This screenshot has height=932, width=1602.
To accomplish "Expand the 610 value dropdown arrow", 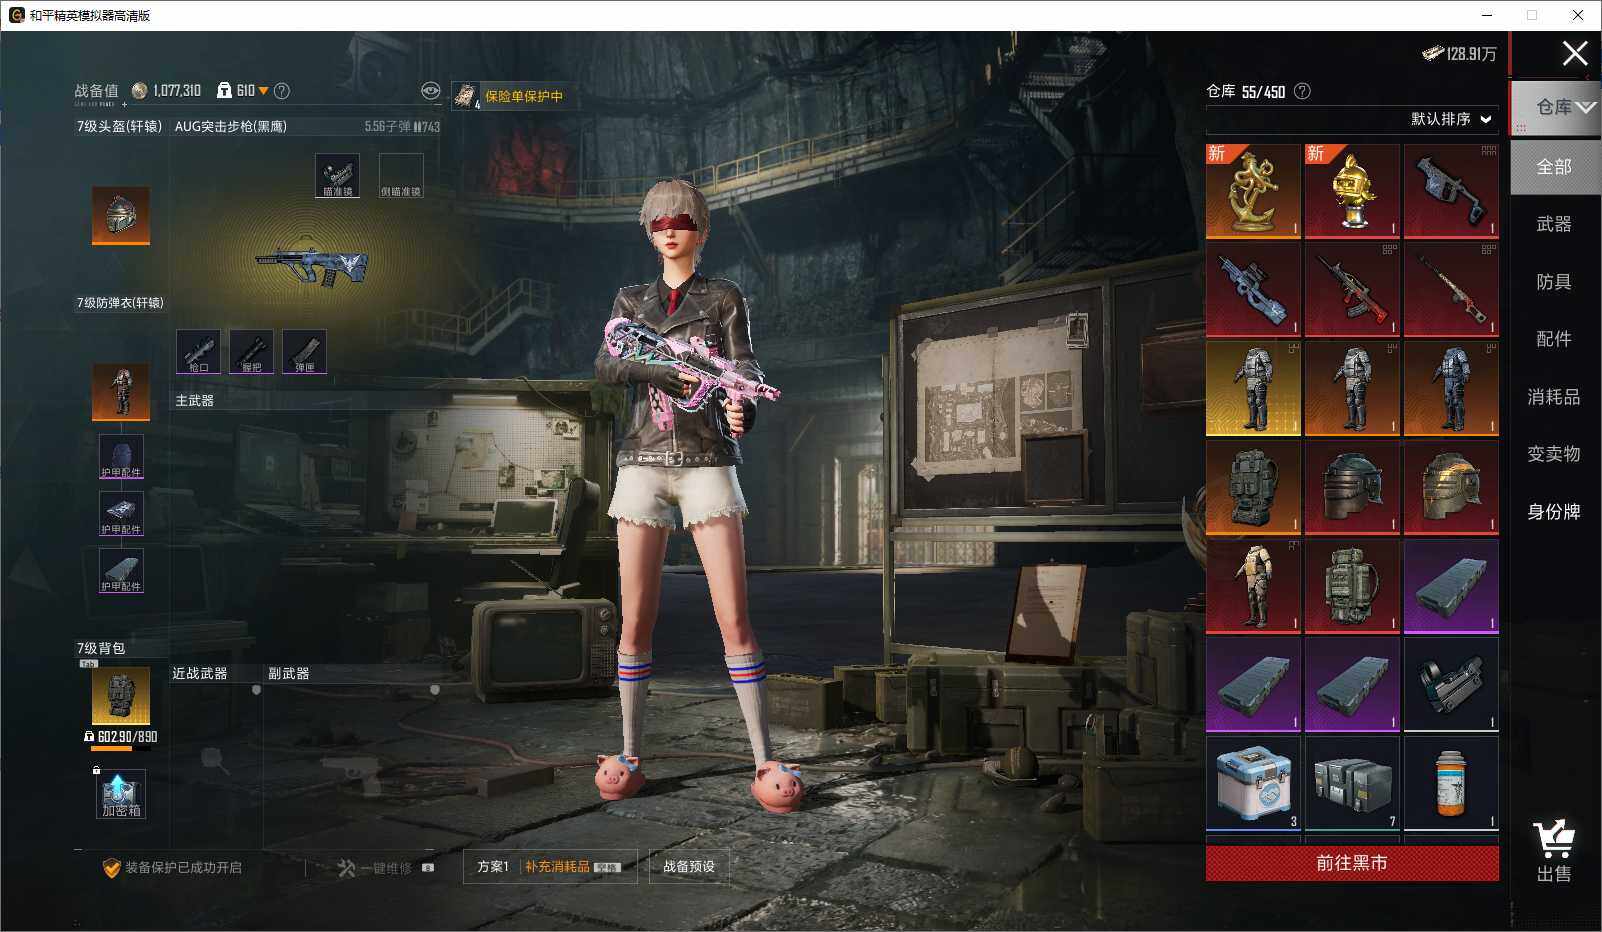I will (x=263, y=91).
